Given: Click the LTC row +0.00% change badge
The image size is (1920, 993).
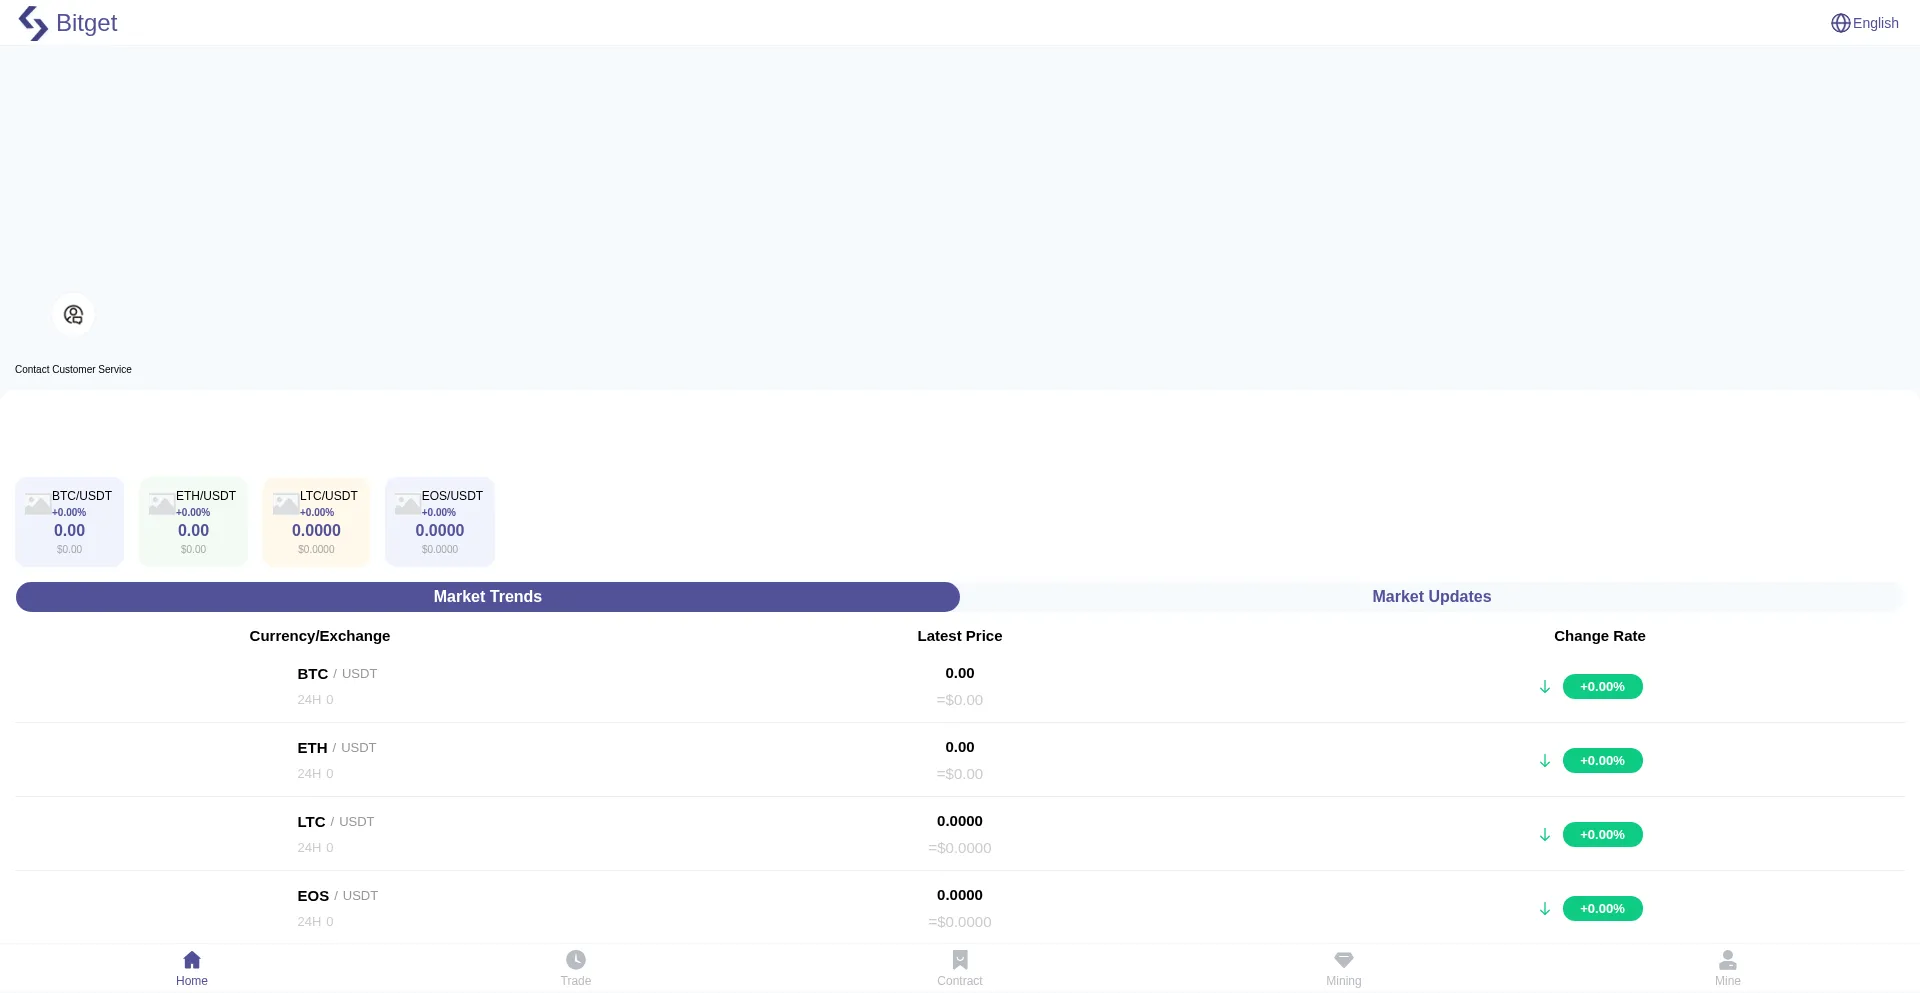Looking at the screenshot, I should pos(1602,835).
